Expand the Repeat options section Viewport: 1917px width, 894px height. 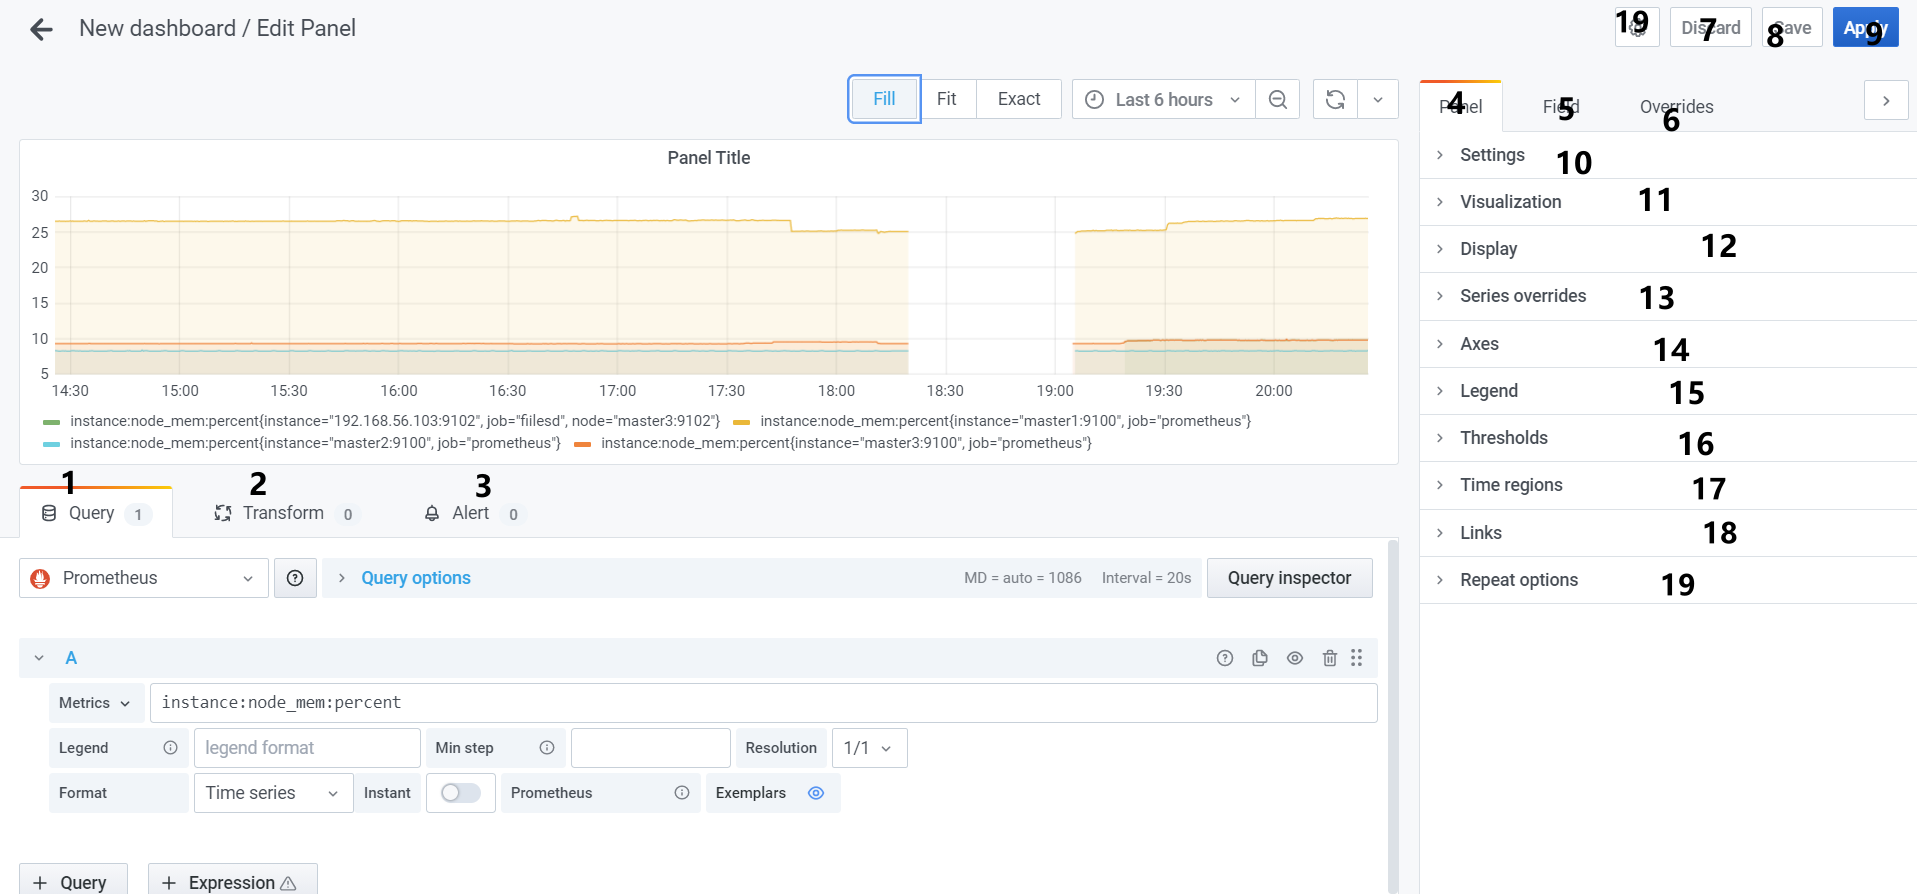[x=1668, y=580]
